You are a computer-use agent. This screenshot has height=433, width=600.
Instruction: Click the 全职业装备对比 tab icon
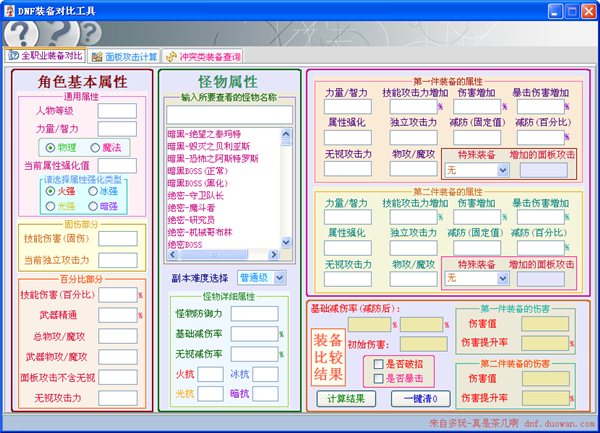click(x=14, y=56)
